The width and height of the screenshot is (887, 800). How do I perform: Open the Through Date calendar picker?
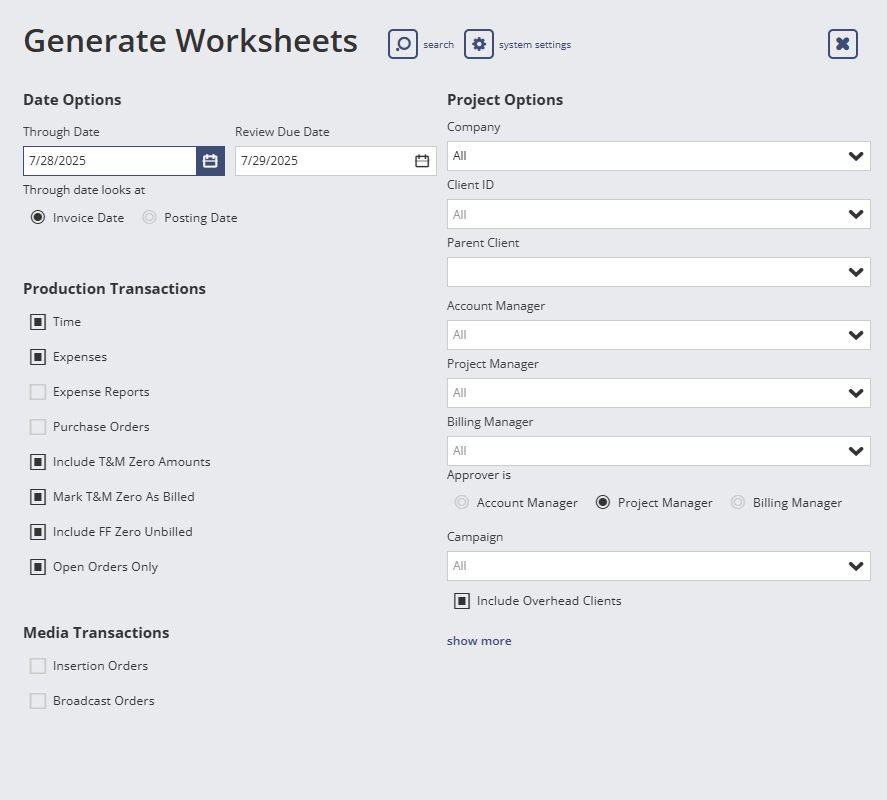(207, 160)
